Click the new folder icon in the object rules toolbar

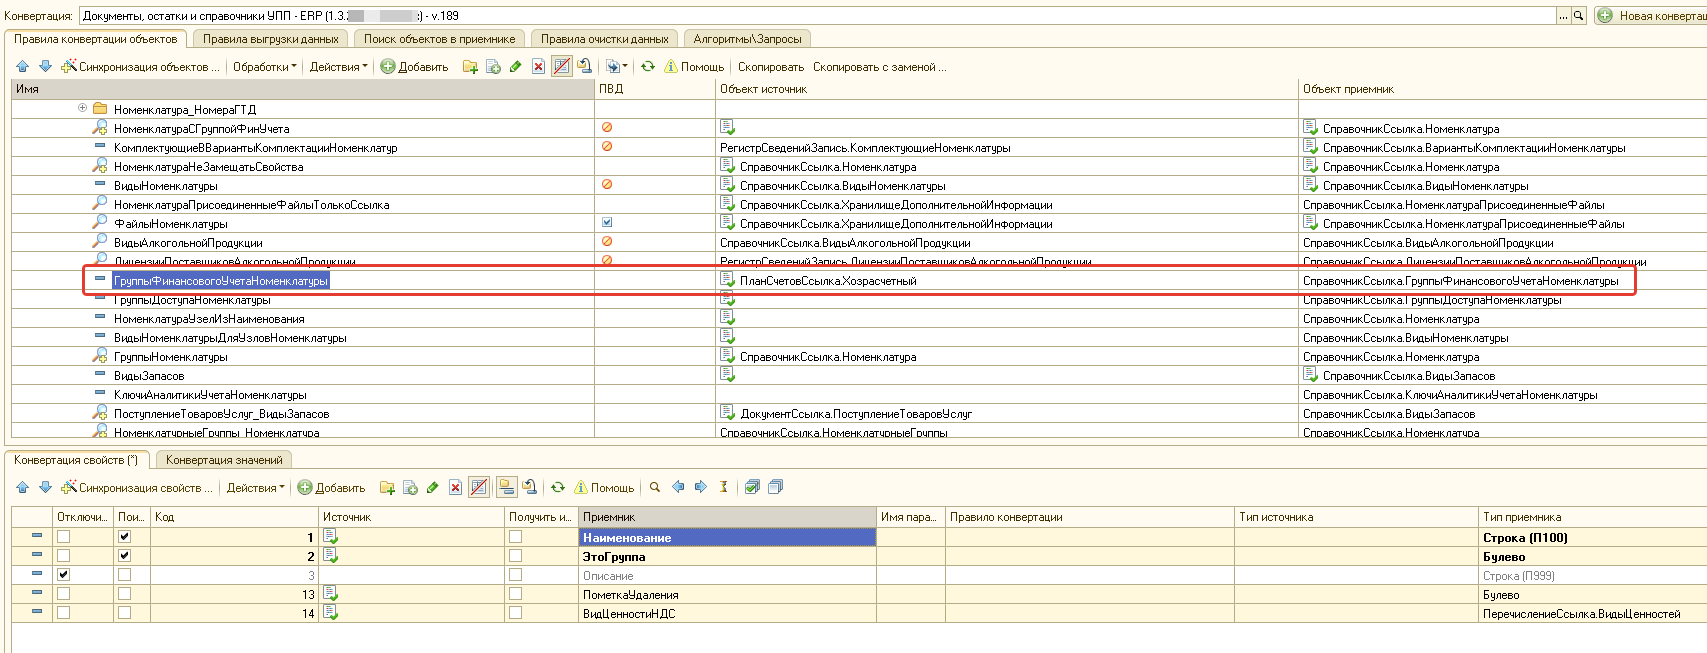tap(470, 67)
